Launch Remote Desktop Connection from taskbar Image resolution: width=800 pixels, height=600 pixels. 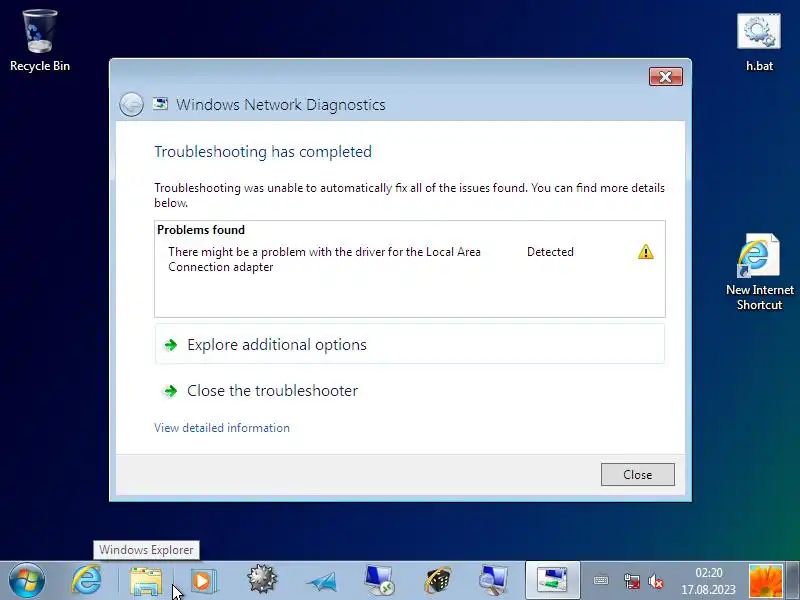pyautogui.click(x=379, y=580)
